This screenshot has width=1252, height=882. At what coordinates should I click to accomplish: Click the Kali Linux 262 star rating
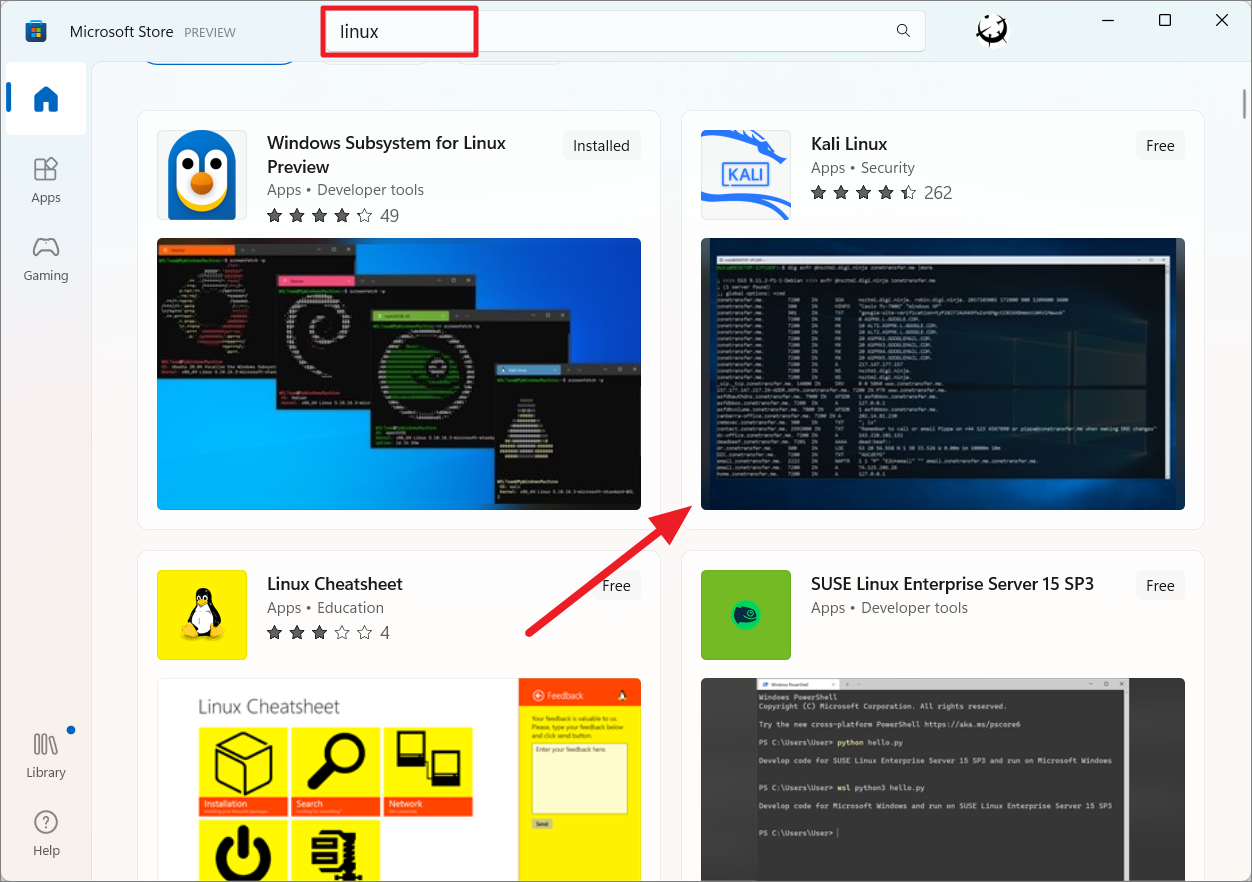[x=881, y=193]
